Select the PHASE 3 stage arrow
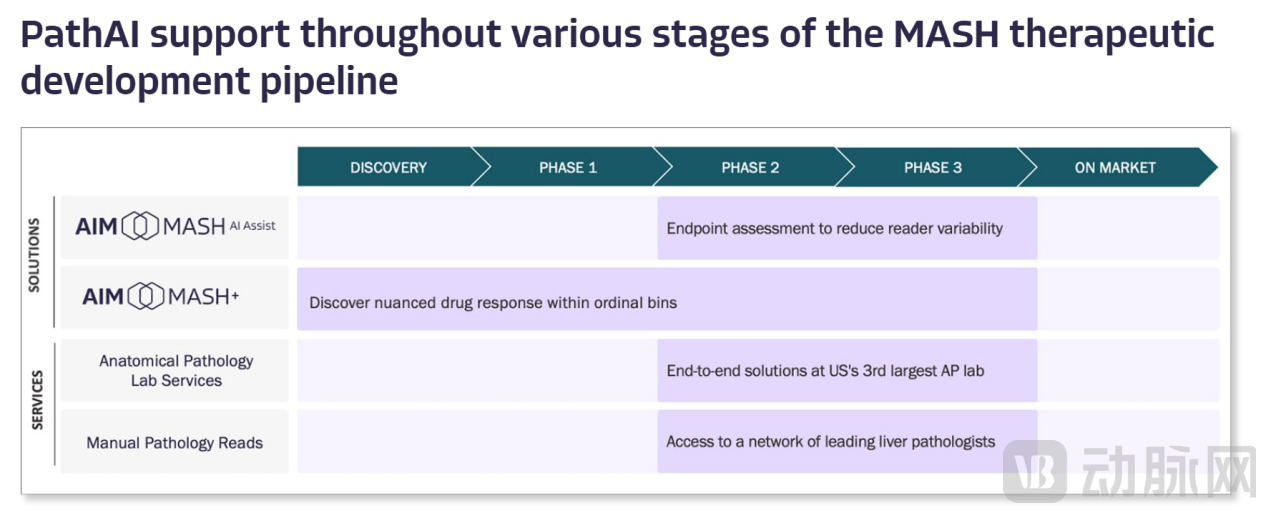 pos(932,167)
